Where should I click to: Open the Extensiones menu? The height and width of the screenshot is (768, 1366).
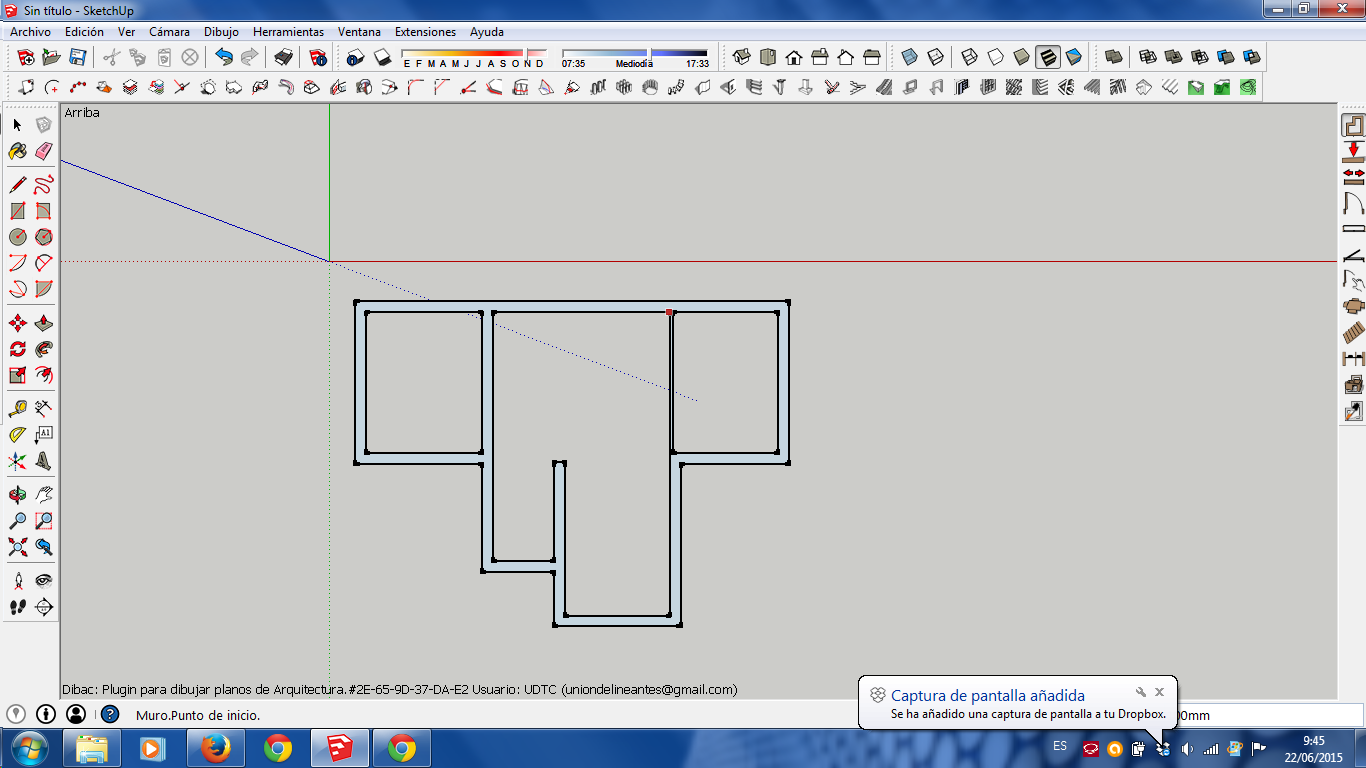(425, 32)
